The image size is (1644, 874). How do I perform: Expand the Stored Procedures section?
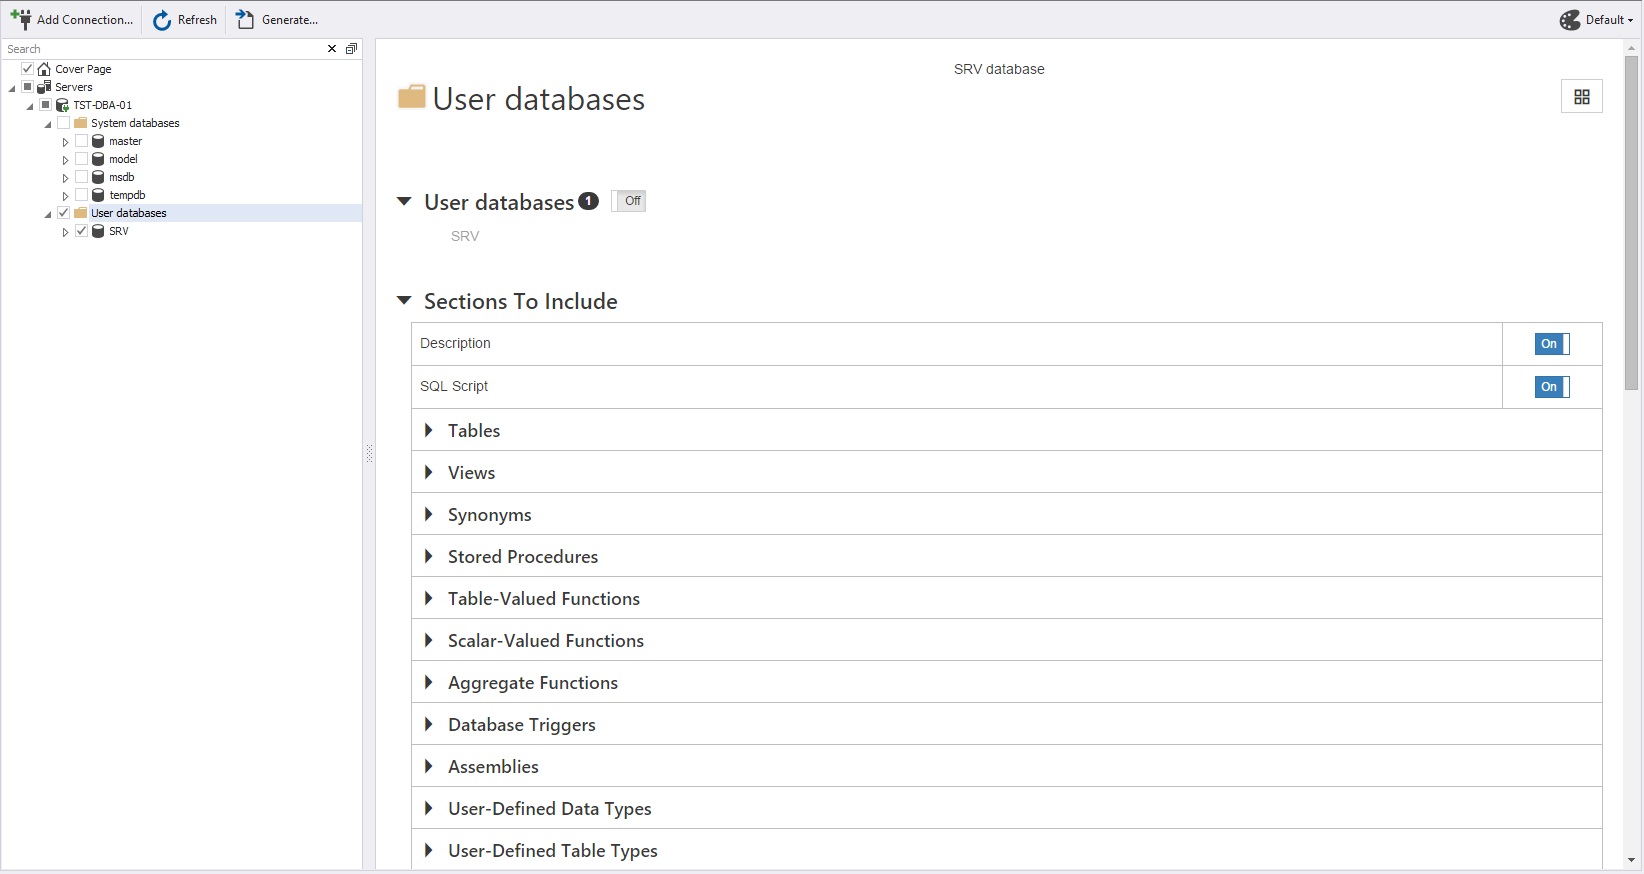coord(429,556)
